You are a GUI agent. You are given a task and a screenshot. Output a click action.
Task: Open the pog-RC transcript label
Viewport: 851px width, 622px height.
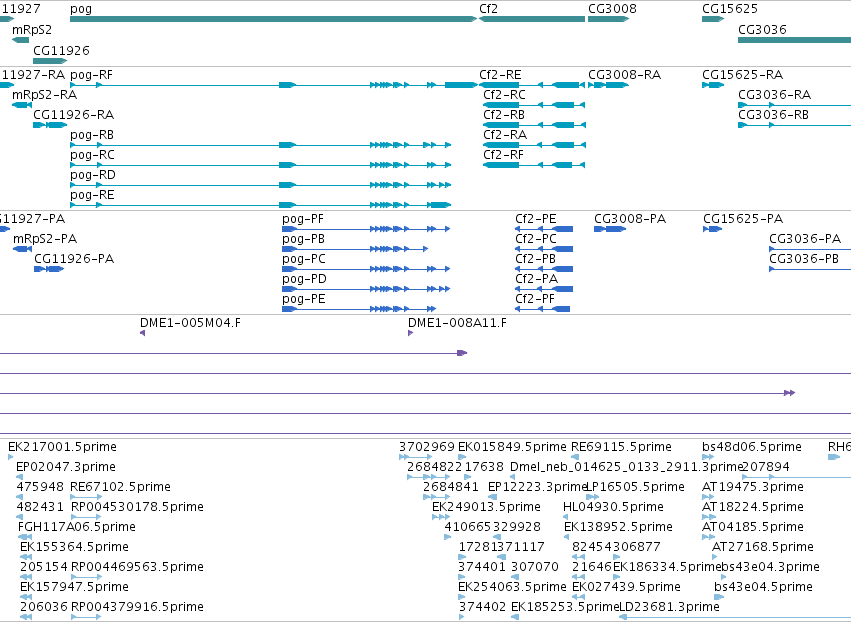[92, 155]
